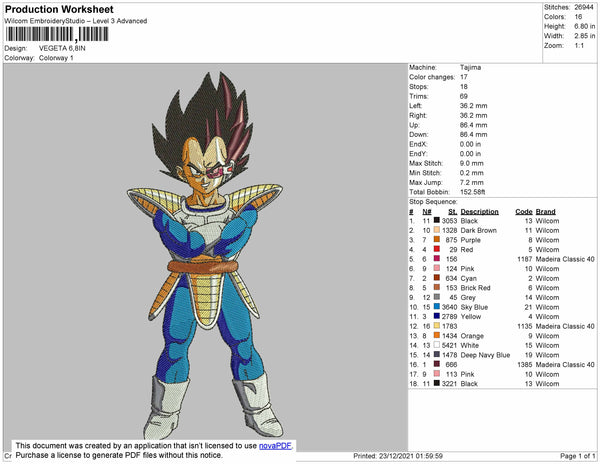The image size is (600, 464).
Task: Select the Trims value 69
Action: 463,96
